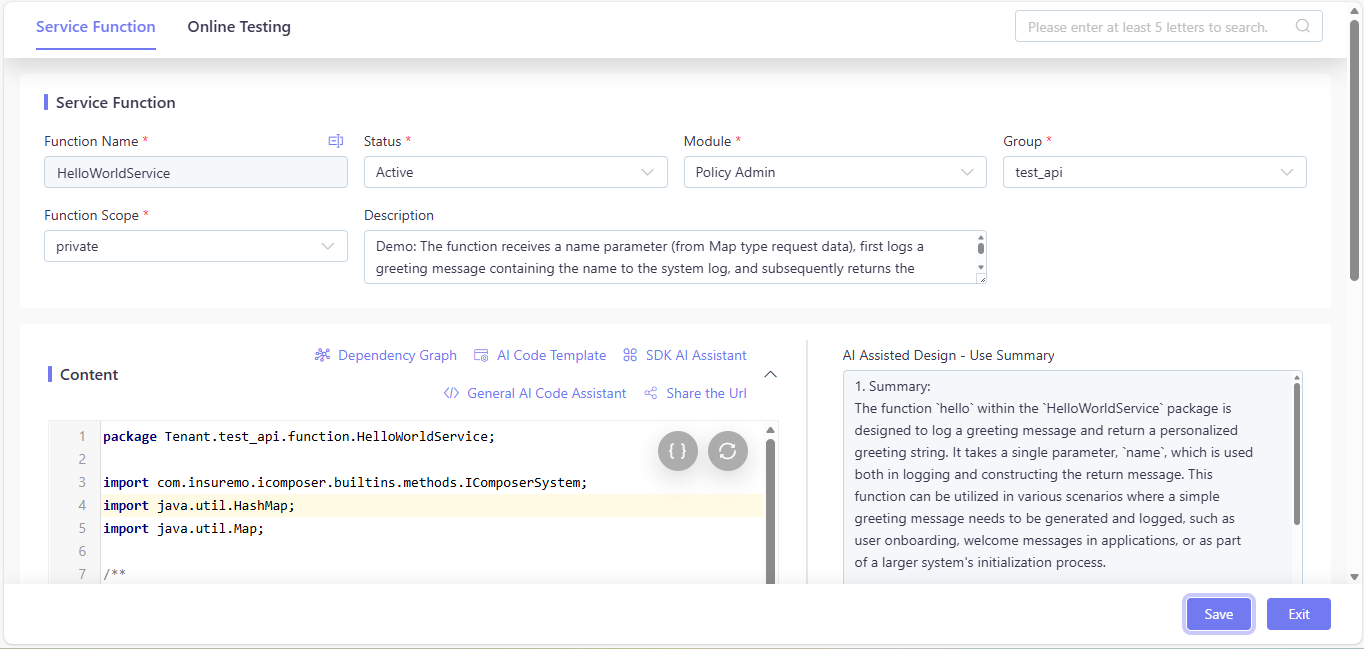Switch to the Online Testing tab
The width and height of the screenshot is (1364, 649).
pyautogui.click(x=239, y=27)
